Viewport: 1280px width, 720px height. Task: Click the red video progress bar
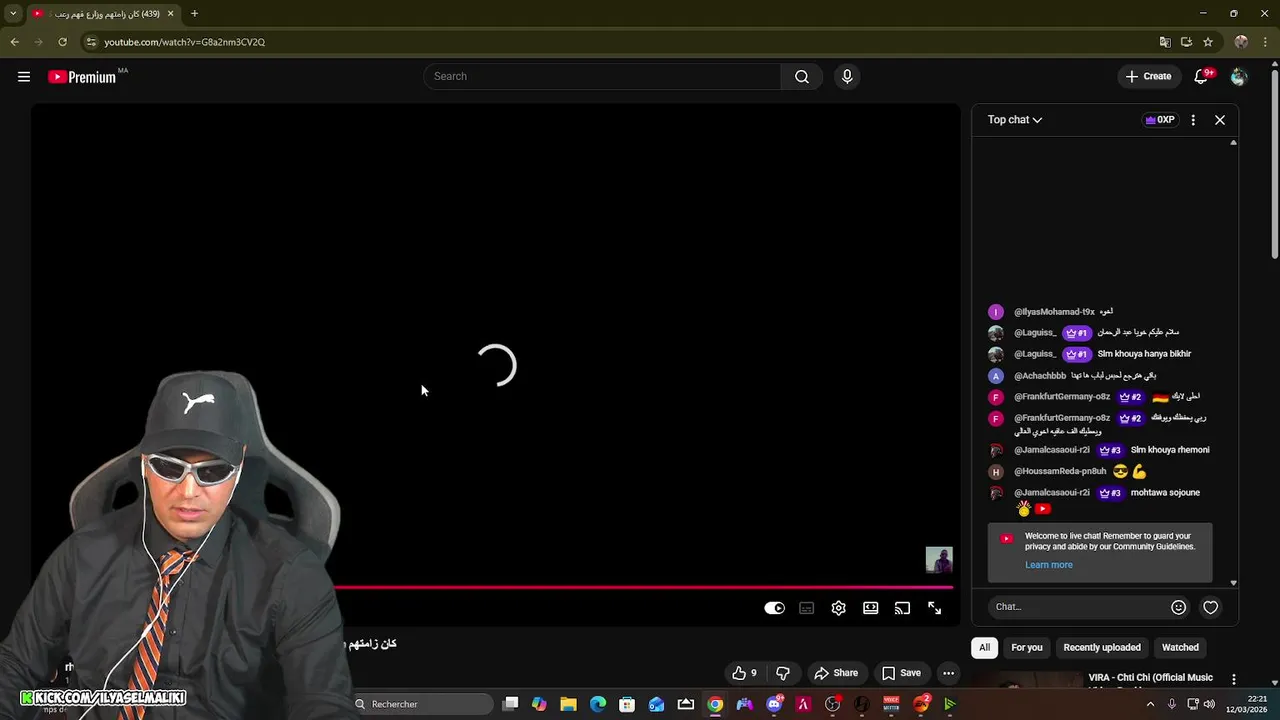(x=643, y=587)
